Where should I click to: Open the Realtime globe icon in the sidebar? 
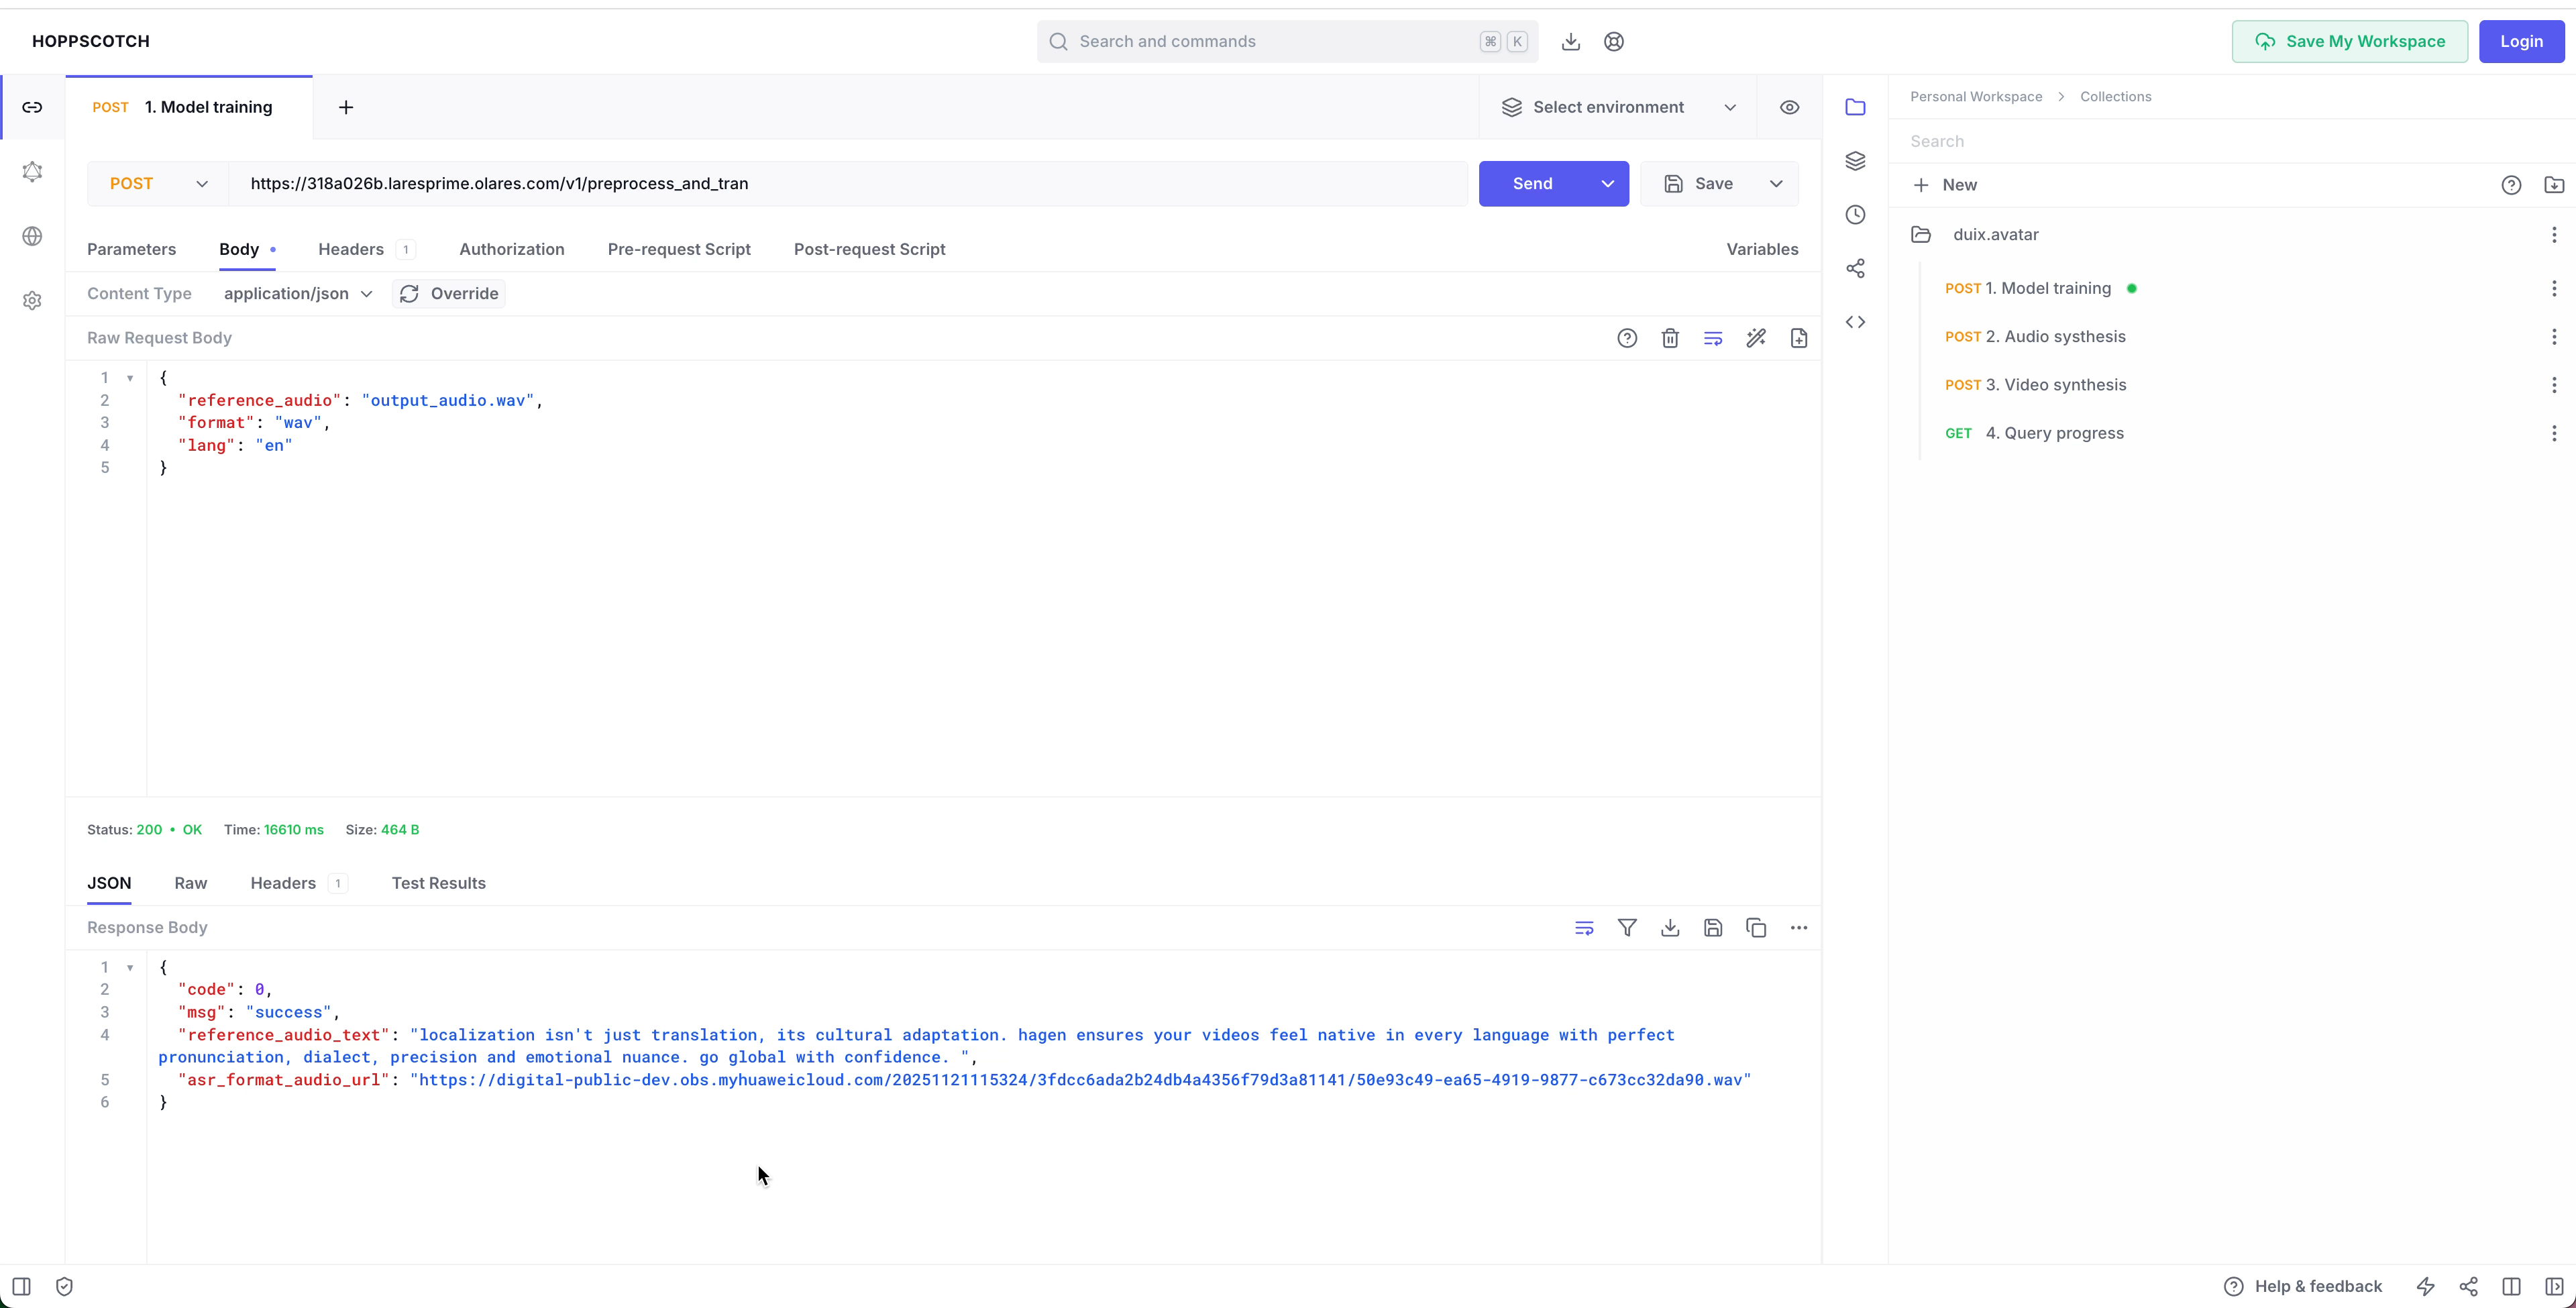pos(32,236)
